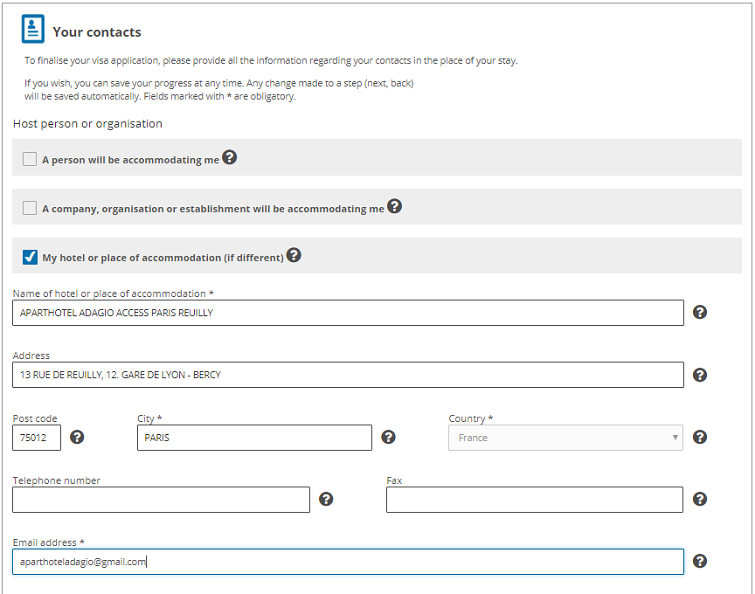
Task: Click help icon beside hotel name field
Action: 700,312
